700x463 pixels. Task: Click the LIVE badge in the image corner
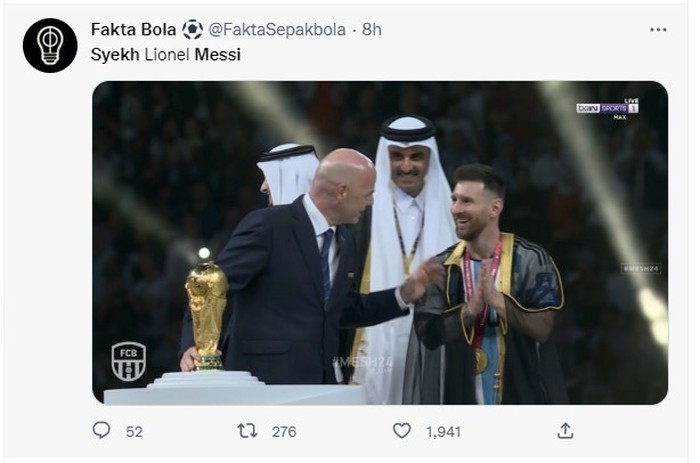[631, 101]
